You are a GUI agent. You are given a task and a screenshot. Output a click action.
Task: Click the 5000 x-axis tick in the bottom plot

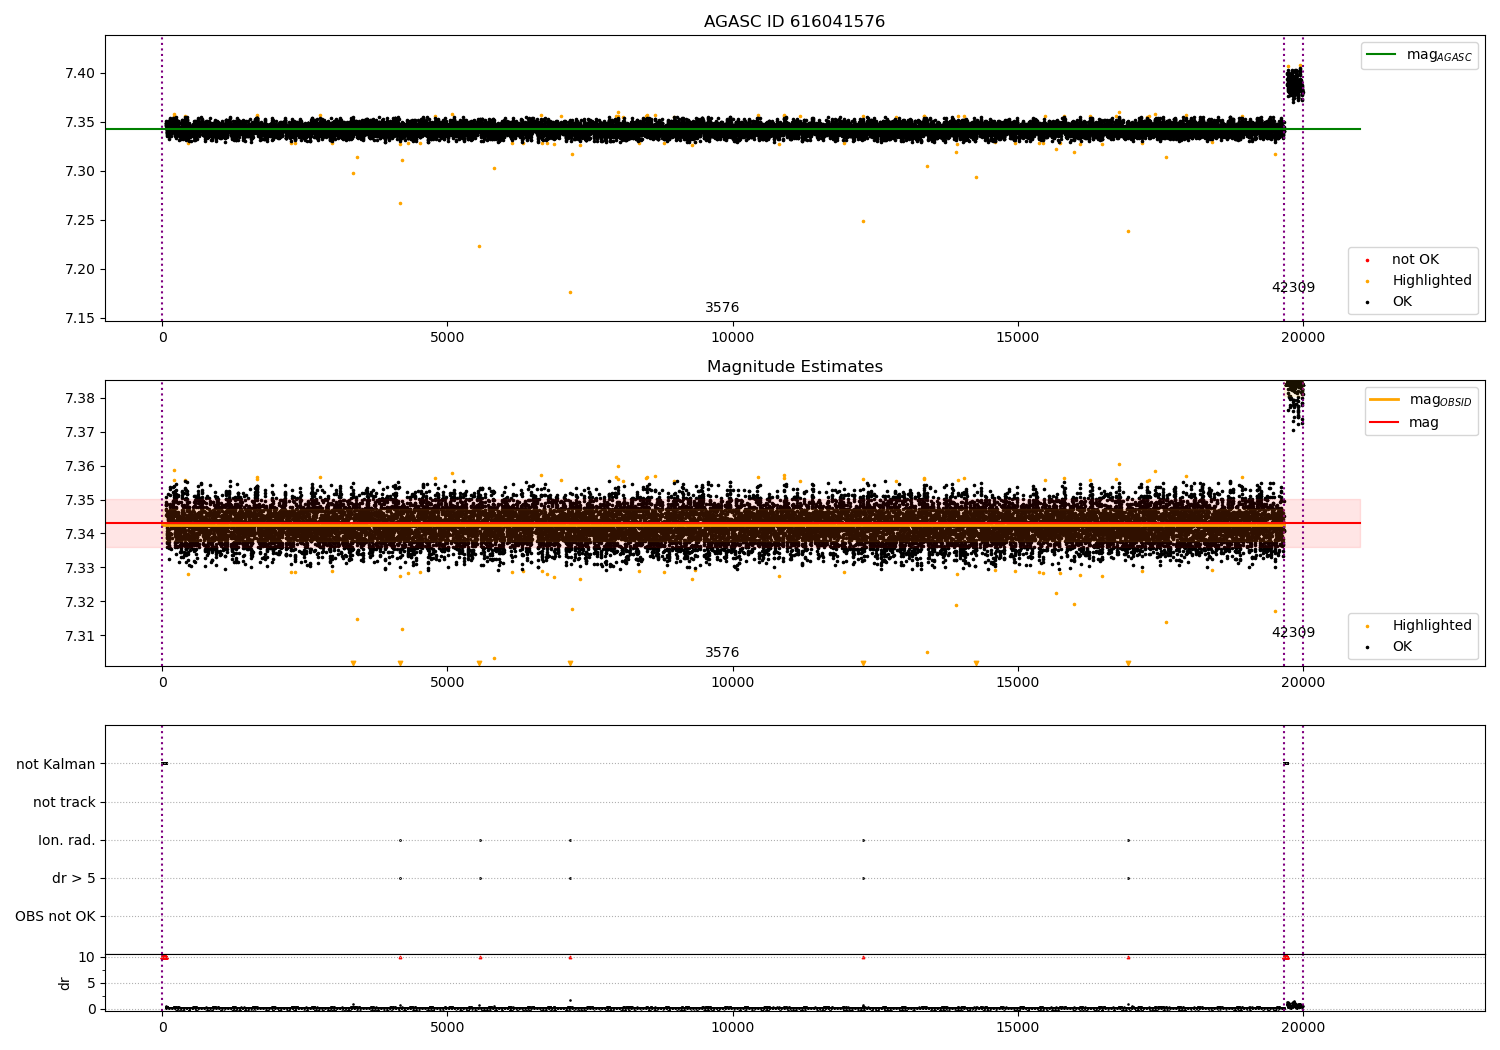447,1028
